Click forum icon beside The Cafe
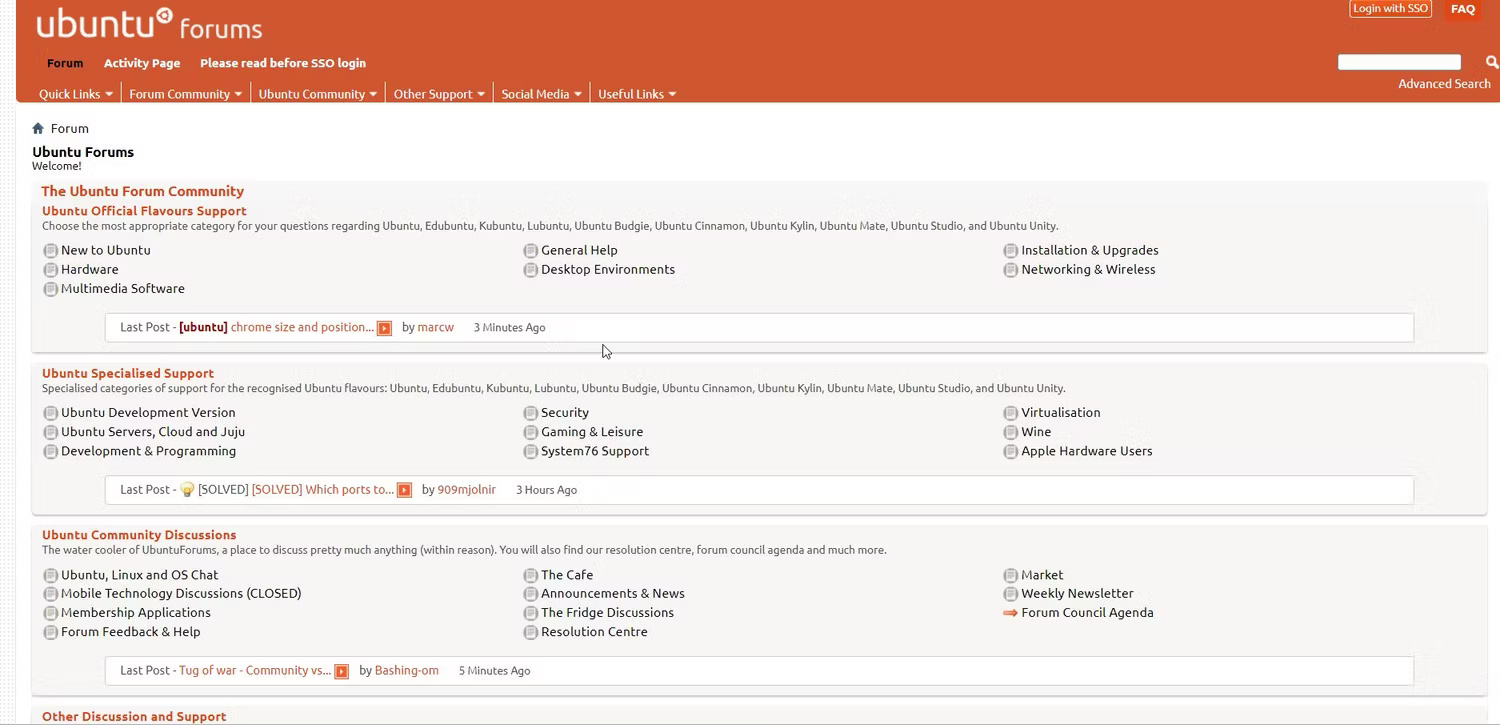Viewport: 1500px width, 725px height. click(x=530, y=575)
